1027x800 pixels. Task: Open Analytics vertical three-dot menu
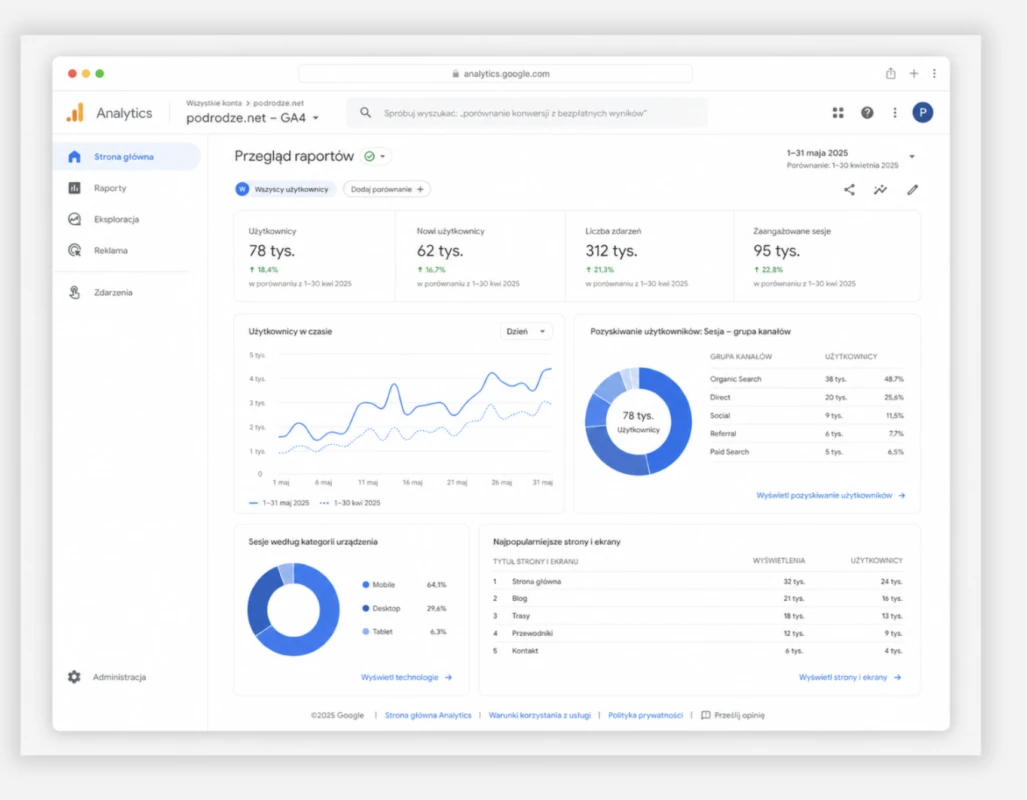[x=895, y=113]
